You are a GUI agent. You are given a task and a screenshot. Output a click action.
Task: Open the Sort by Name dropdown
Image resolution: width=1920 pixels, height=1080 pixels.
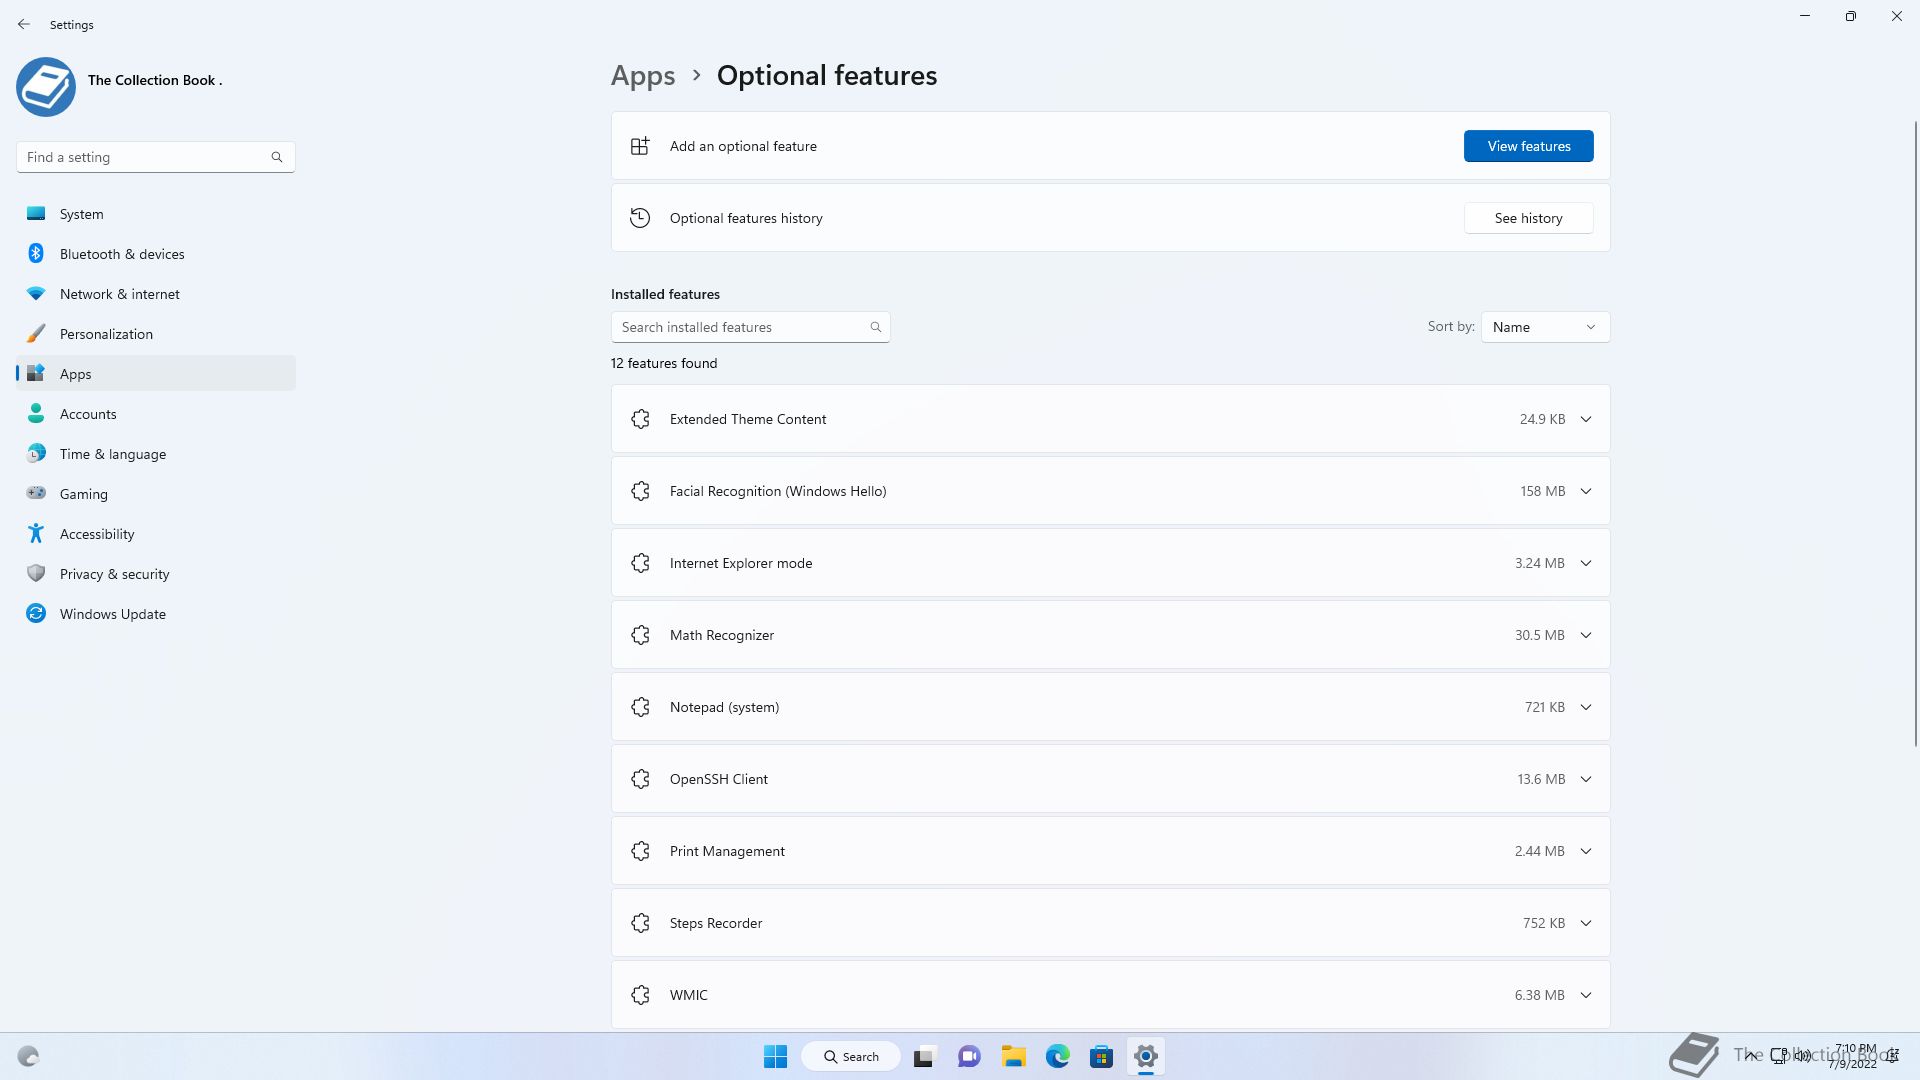(1545, 327)
